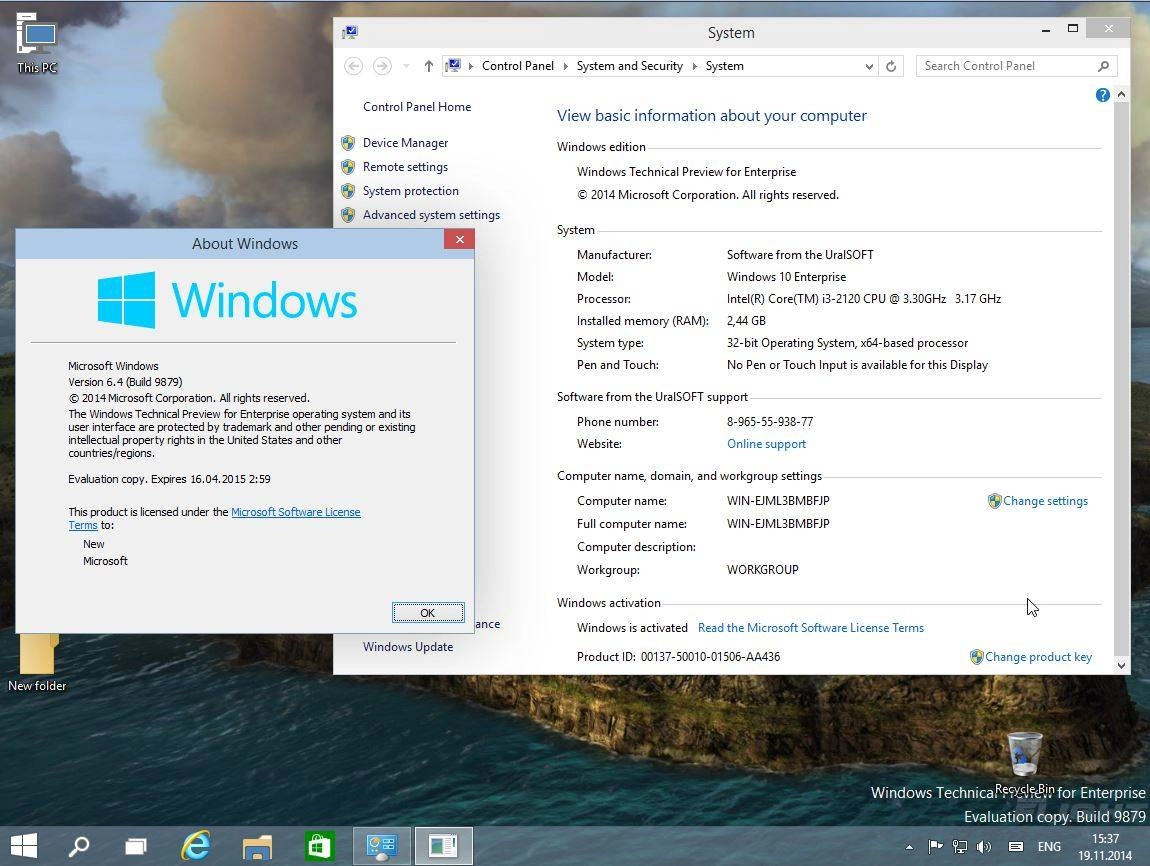This screenshot has width=1150, height=866.
Task: Click the 'Windows 10 Enterprise' model value
Action: click(786, 277)
